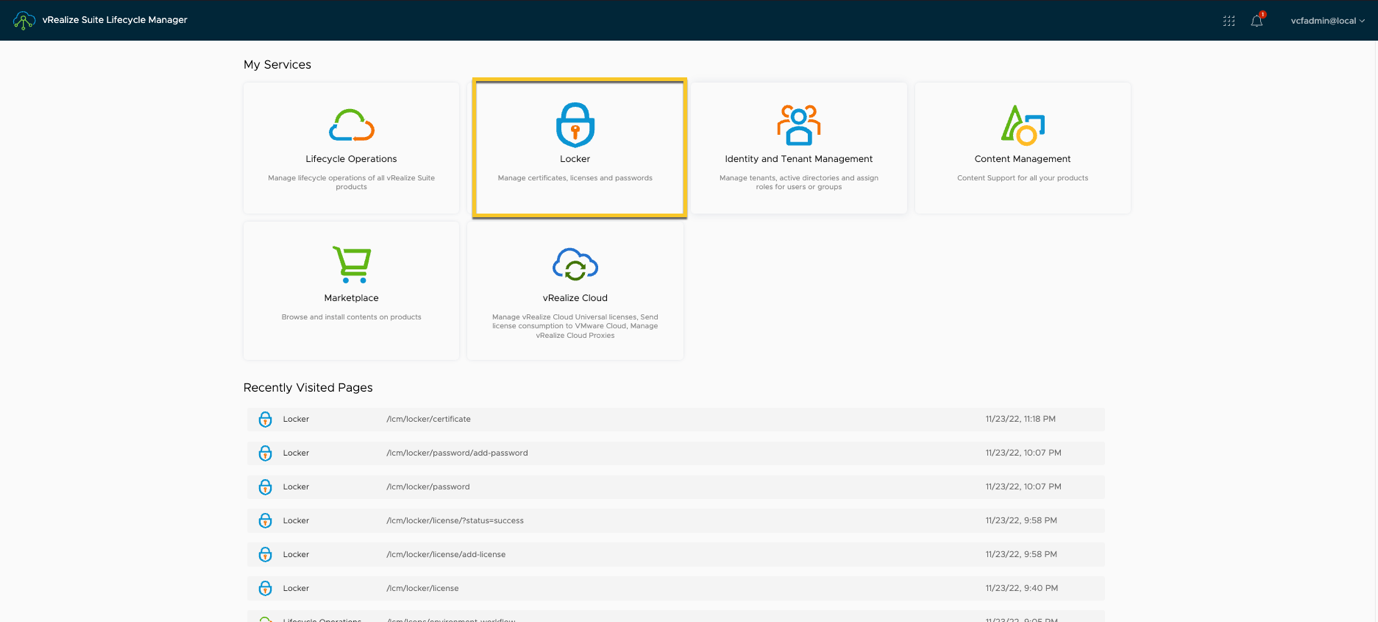Open the apps grid switcher icon

(1229, 20)
